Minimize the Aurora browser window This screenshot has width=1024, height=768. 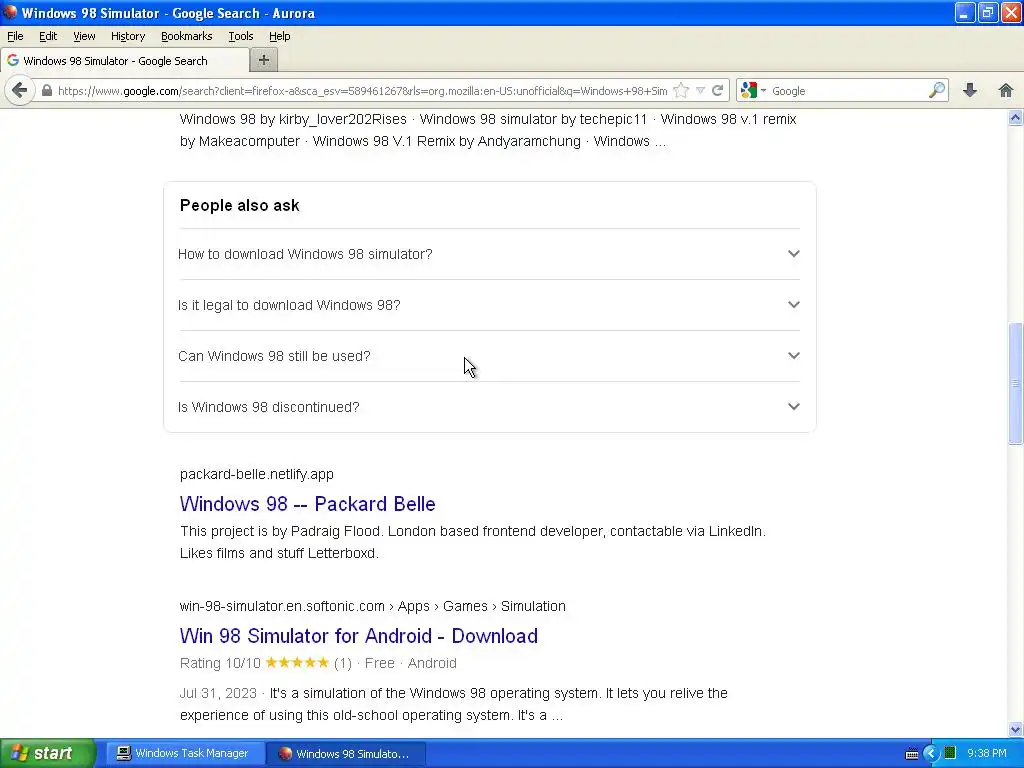pos(964,12)
